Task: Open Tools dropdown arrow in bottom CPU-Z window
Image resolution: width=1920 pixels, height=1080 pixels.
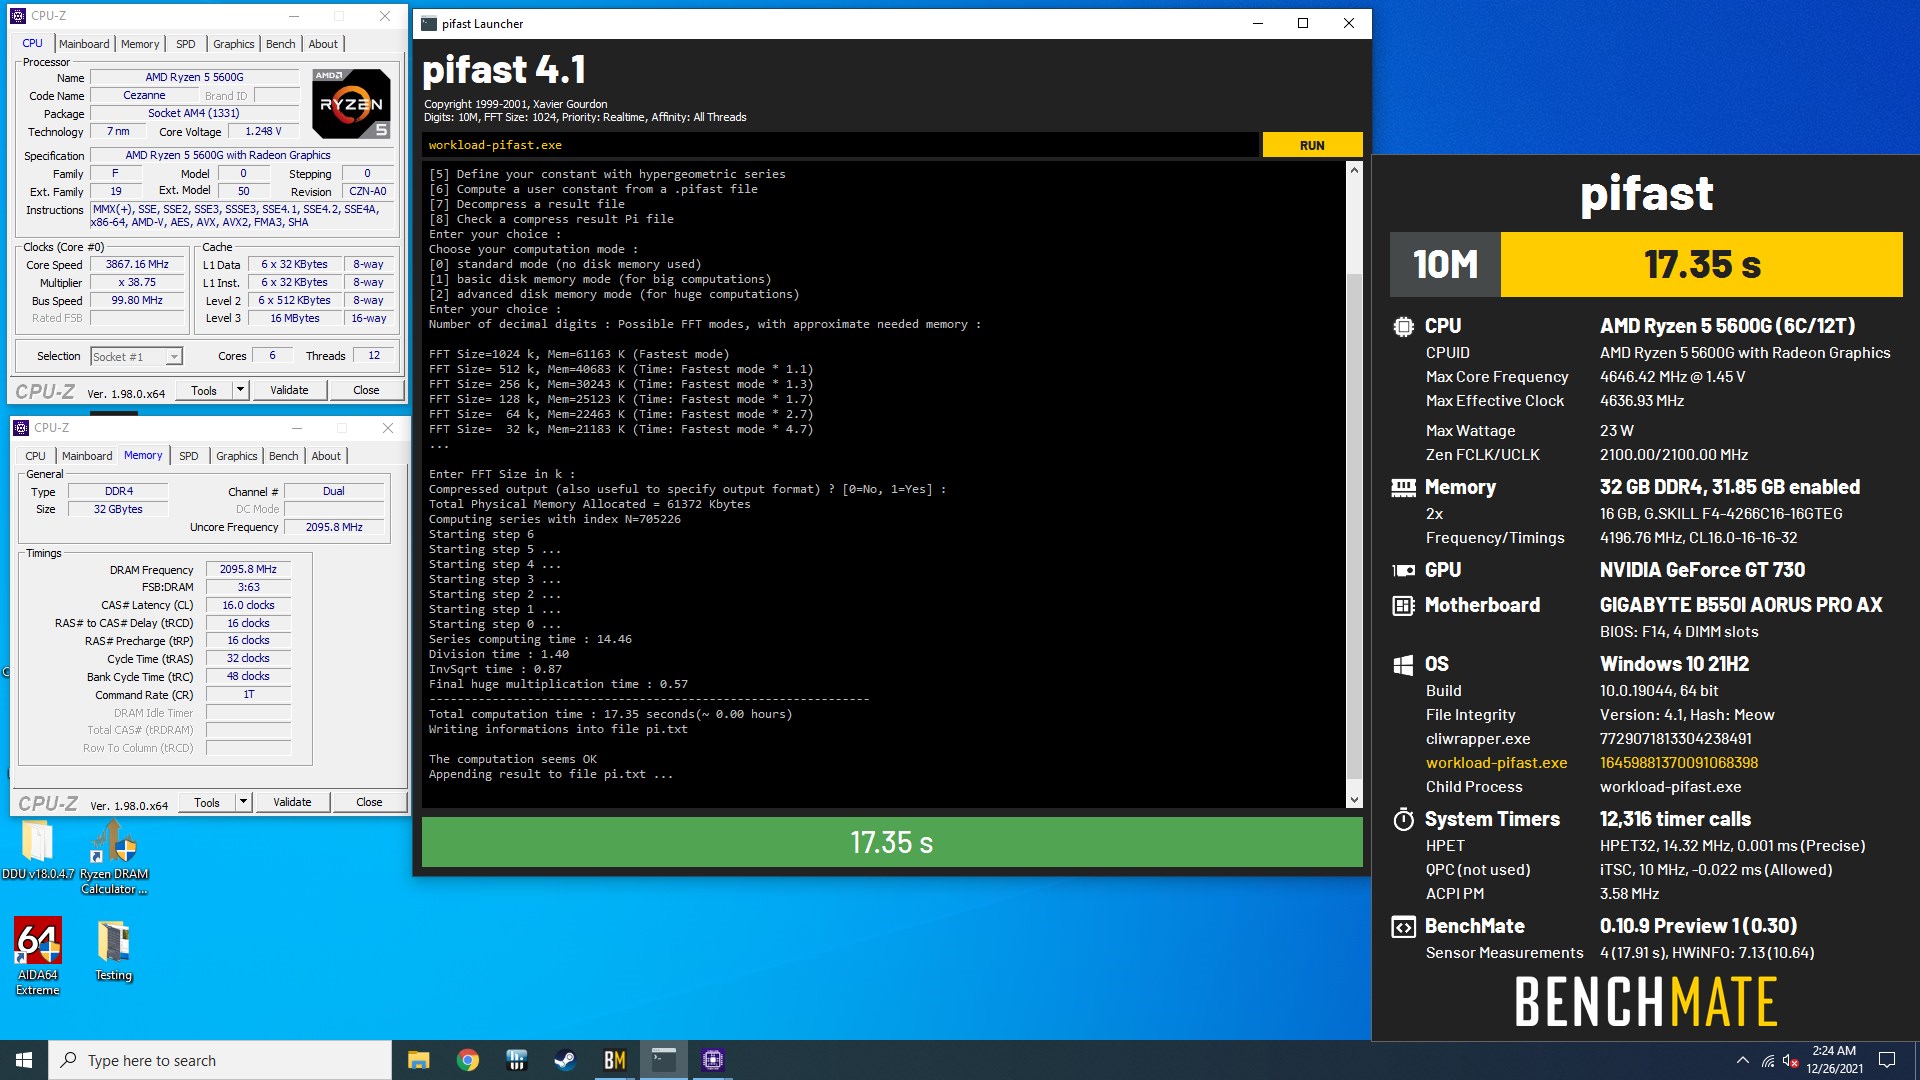Action: [243, 802]
